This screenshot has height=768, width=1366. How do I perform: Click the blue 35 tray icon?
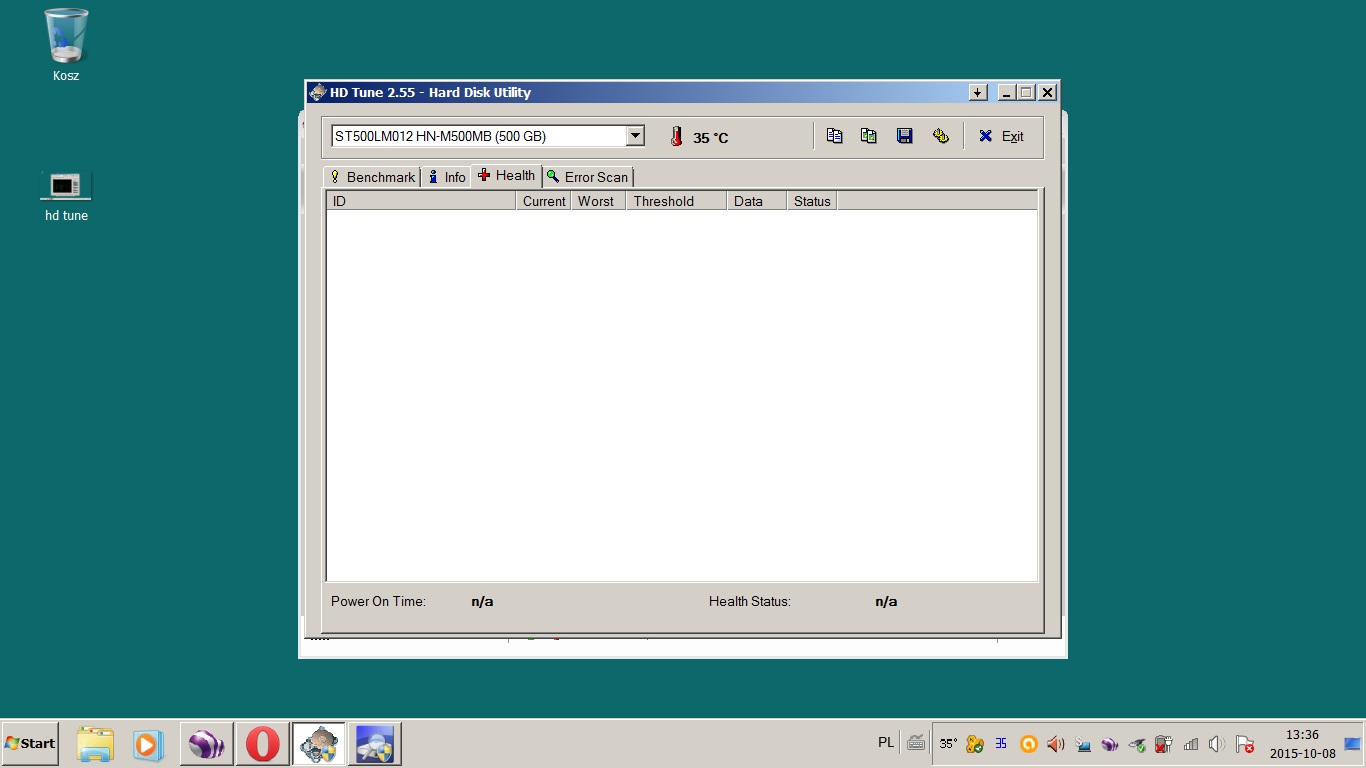click(1001, 743)
